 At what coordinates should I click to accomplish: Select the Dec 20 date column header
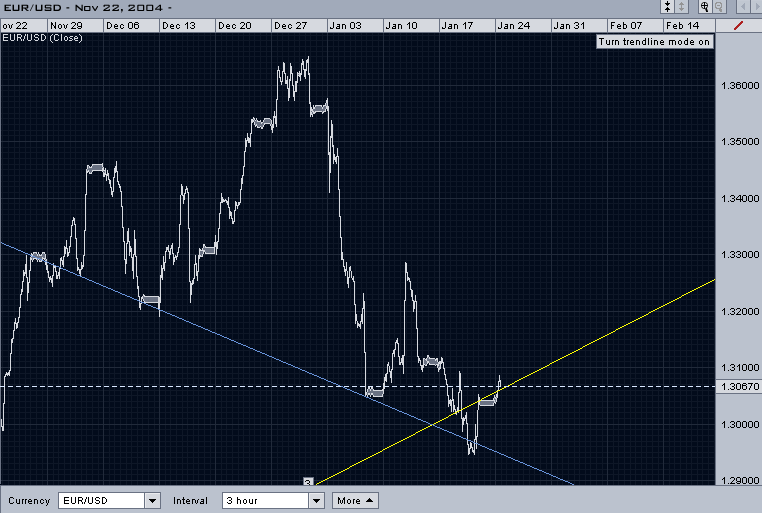[243, 26]
